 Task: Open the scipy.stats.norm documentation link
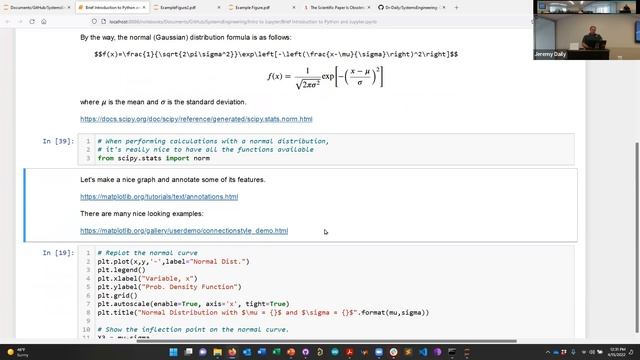coord(196,119)
